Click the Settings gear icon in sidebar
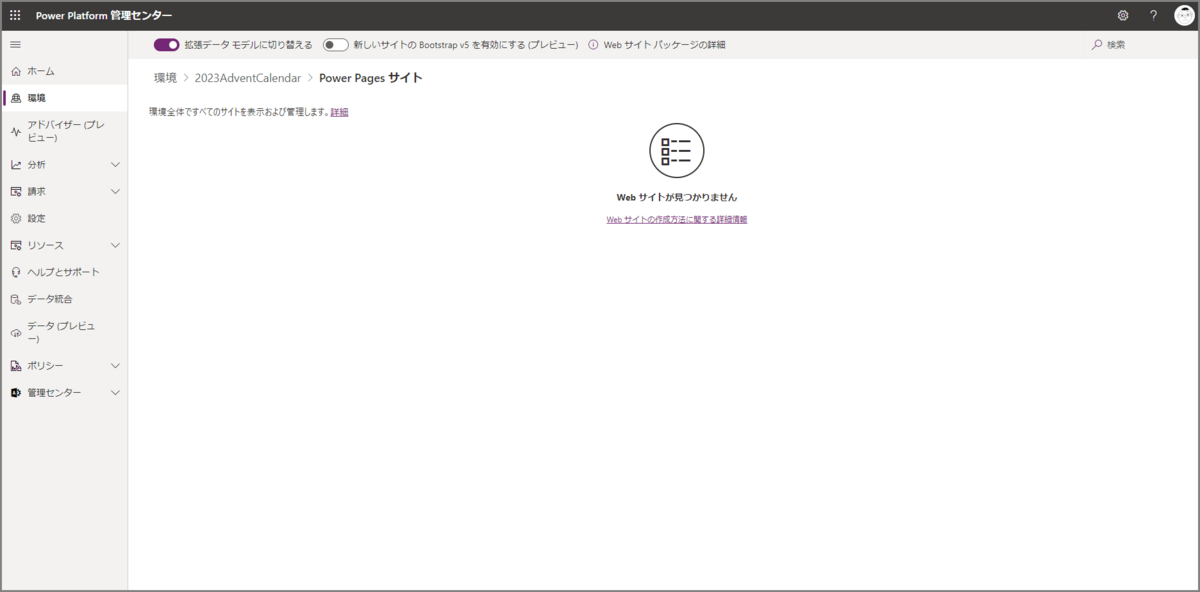 coord(15,218)
